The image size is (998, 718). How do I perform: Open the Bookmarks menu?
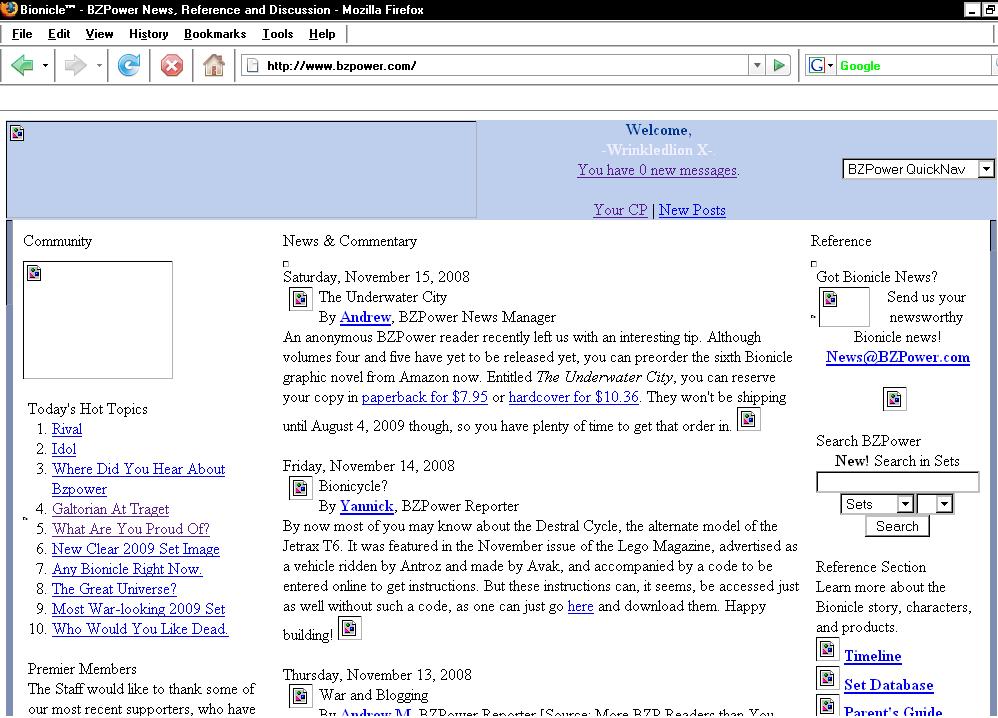coord(214,34)
